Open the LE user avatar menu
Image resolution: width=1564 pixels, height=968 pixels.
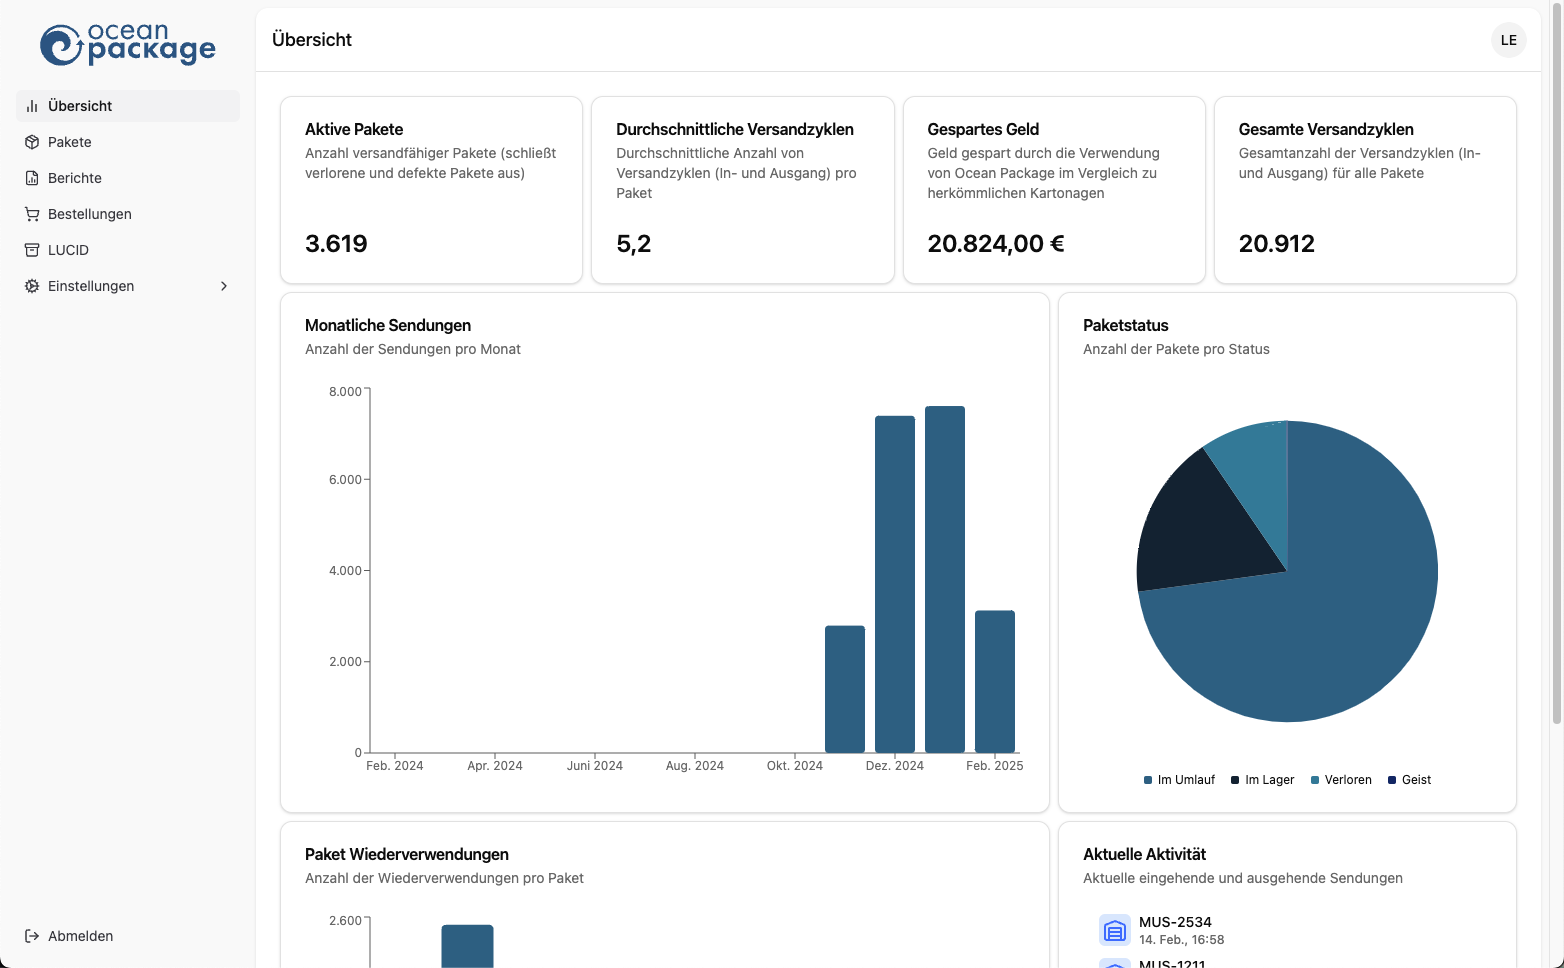1508,40
